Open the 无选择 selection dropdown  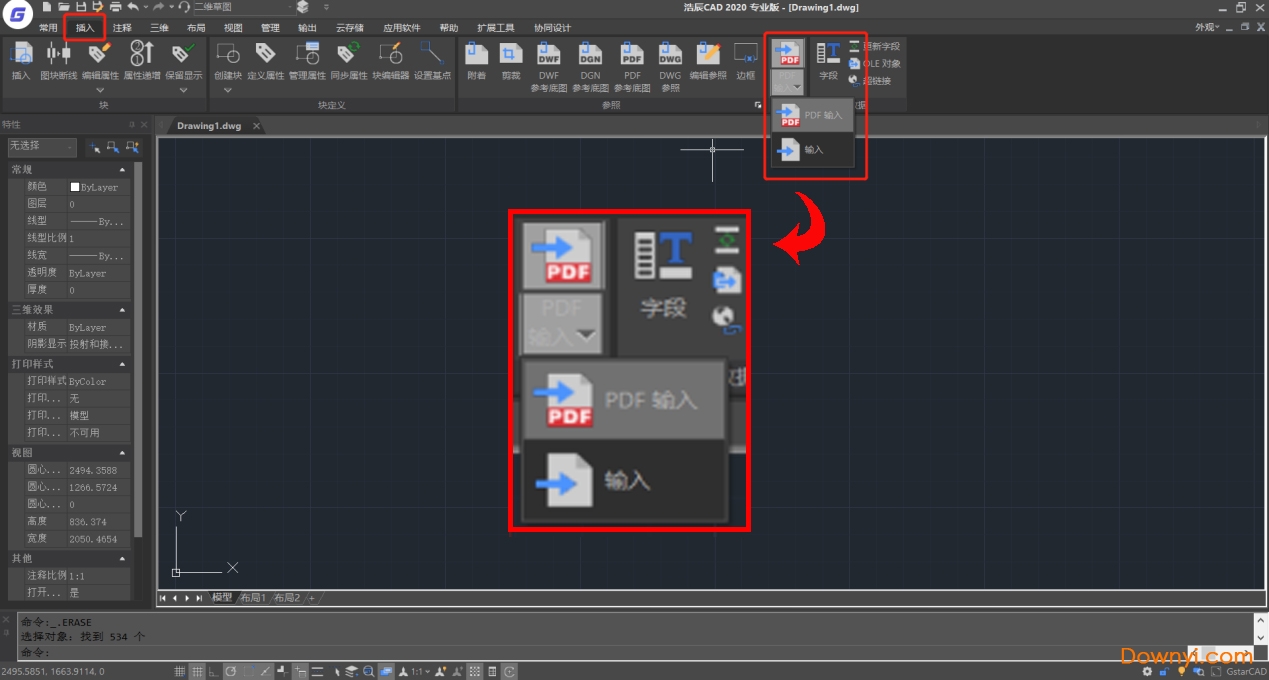(42, 147)
